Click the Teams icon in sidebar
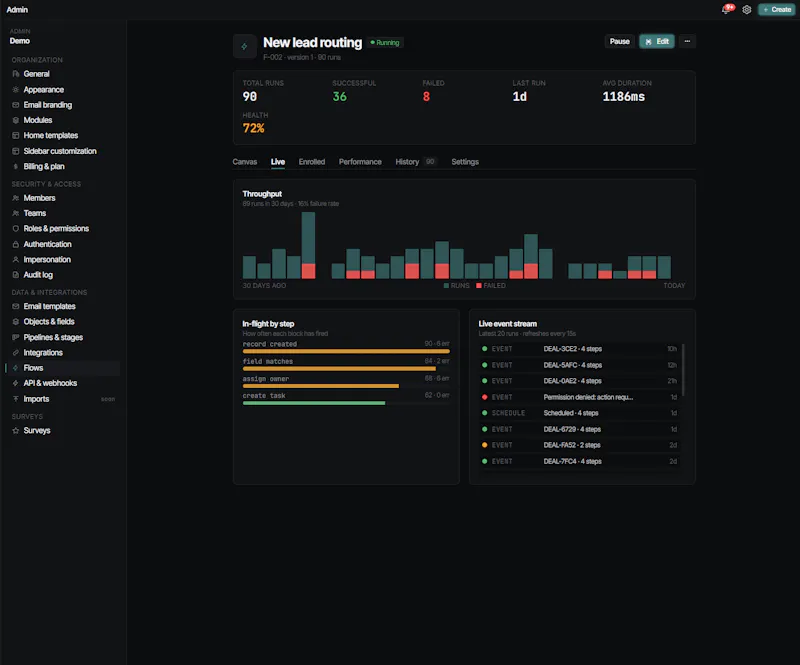 coord(16,213)
